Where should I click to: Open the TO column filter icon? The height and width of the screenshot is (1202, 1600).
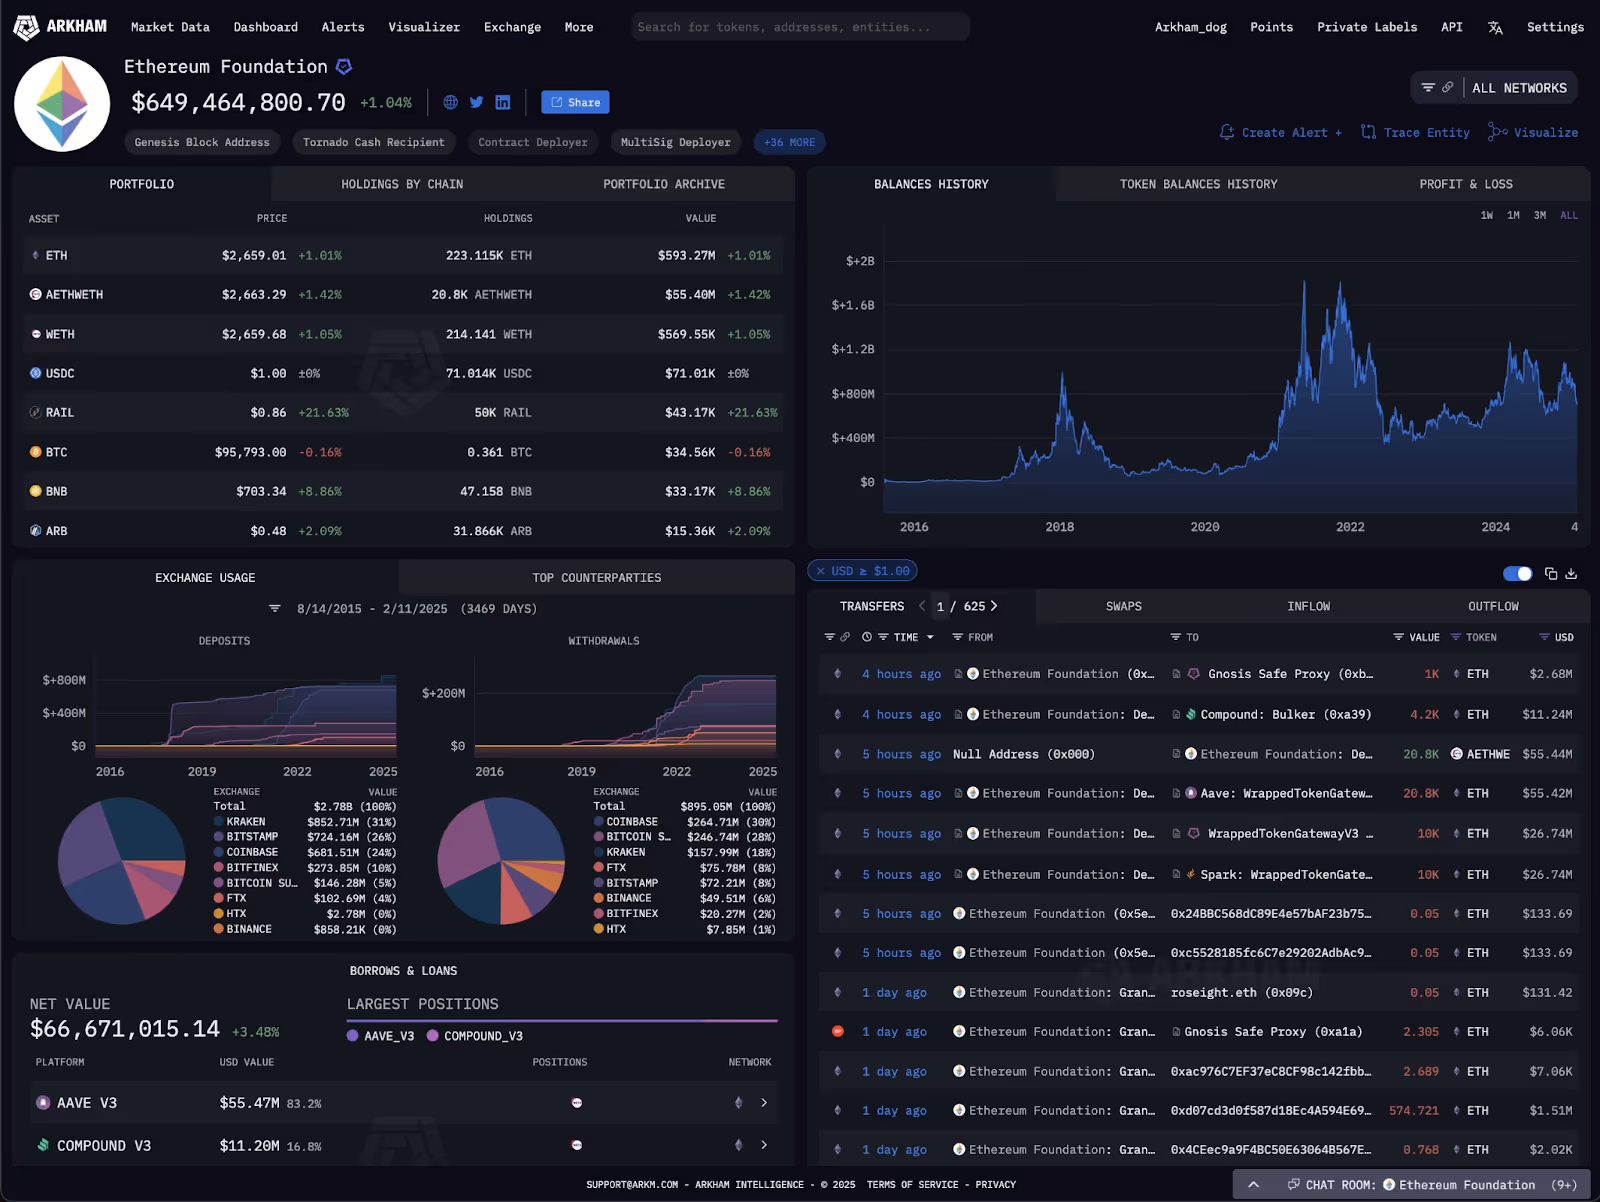click(1176, 637)
